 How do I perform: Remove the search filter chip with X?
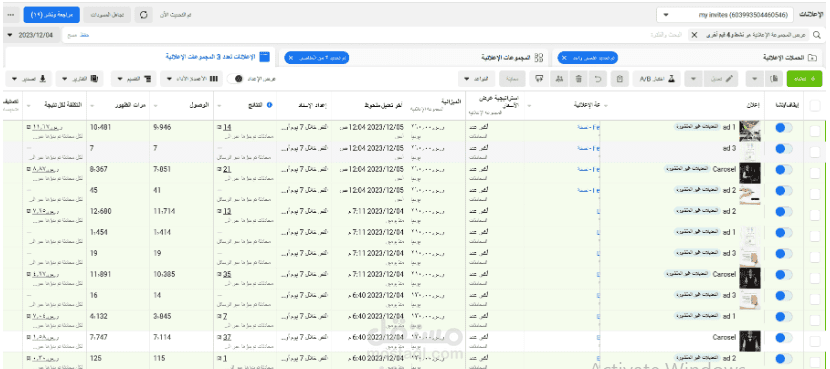tap(693, 35)
